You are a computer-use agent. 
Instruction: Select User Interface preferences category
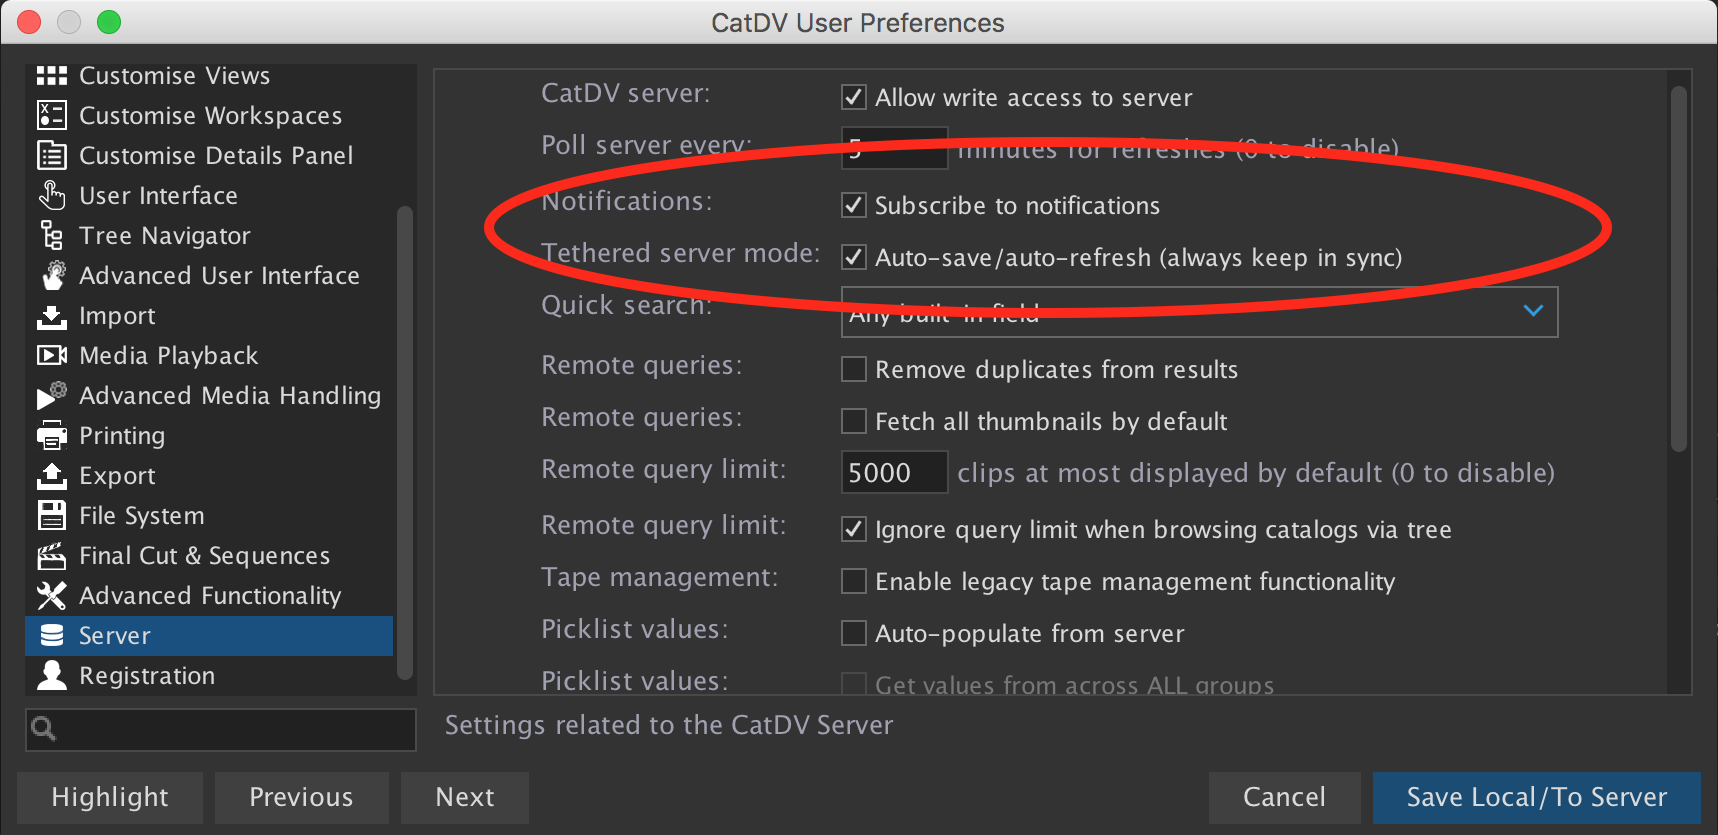click(x=159, y=196)
